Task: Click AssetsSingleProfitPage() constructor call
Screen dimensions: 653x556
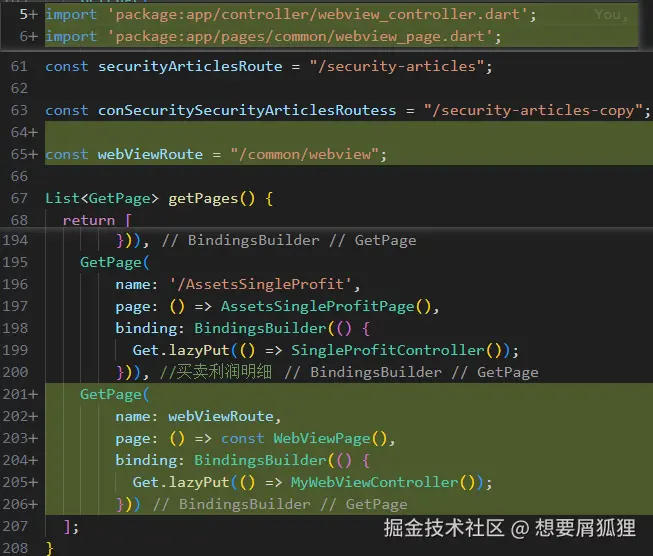Action: click(x=326, y=307)
